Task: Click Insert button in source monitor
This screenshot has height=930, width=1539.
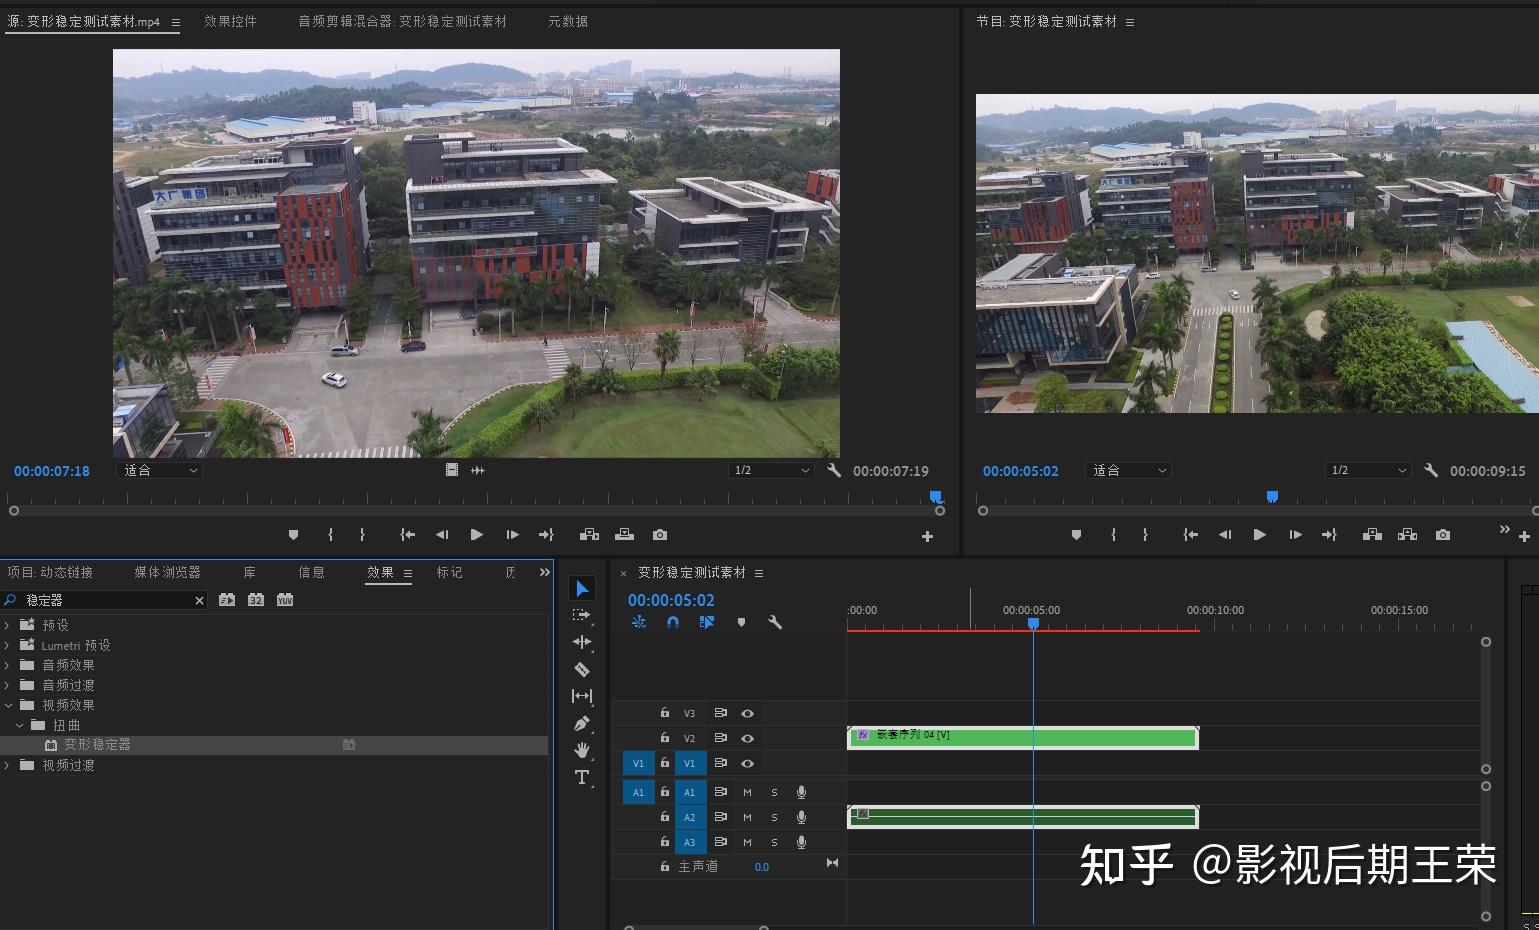Action: [590, 535]
